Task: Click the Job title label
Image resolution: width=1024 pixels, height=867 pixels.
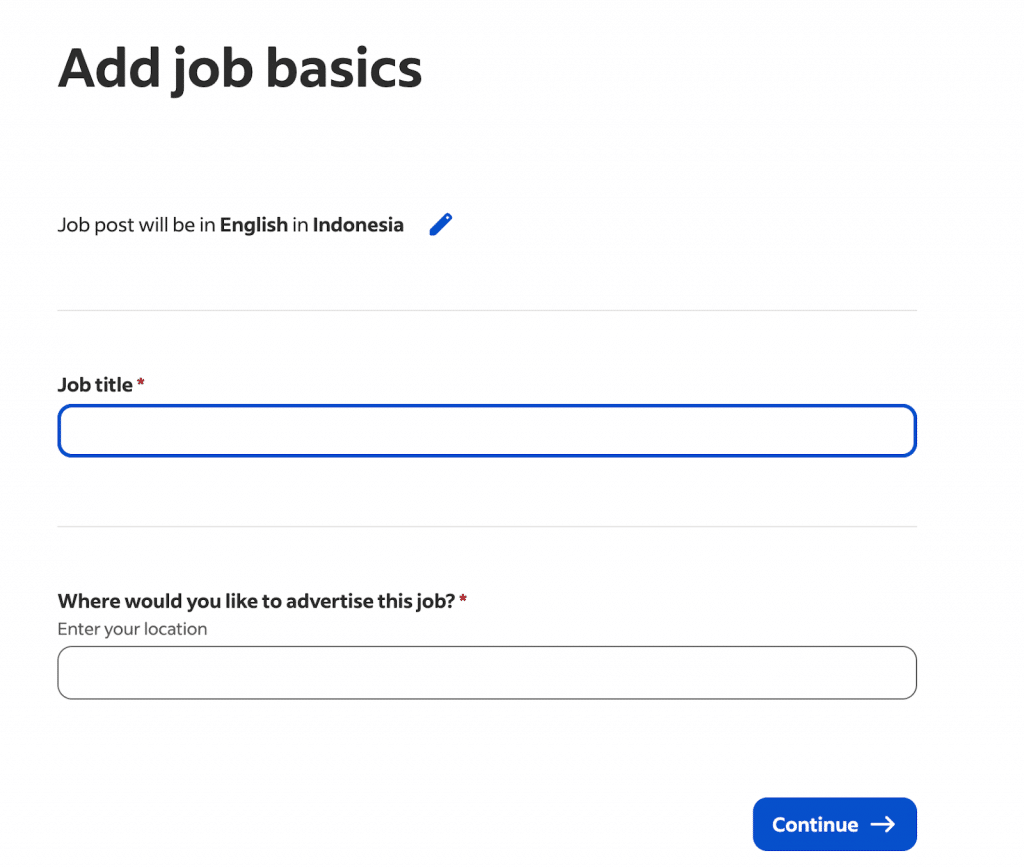Action: point(94,384)
